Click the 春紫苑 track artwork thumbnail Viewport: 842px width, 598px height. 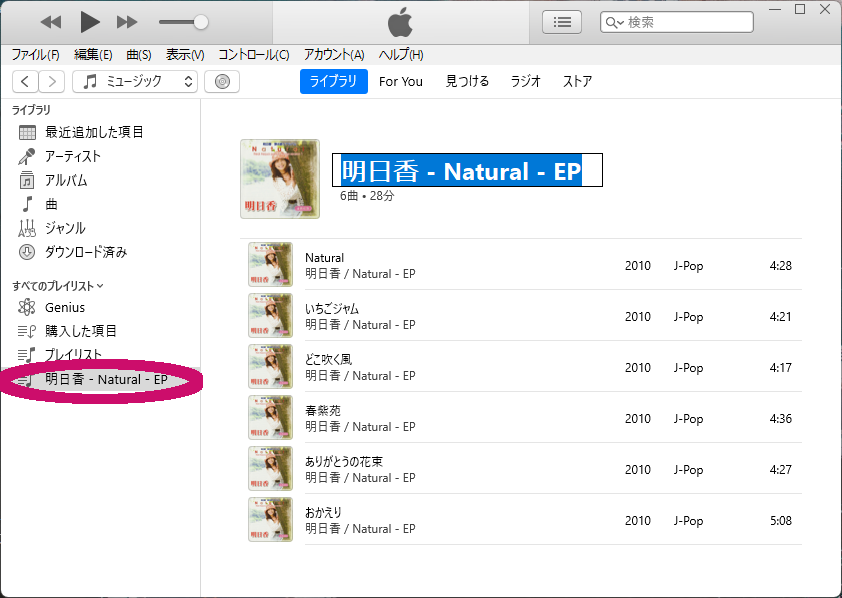(270, 417)
